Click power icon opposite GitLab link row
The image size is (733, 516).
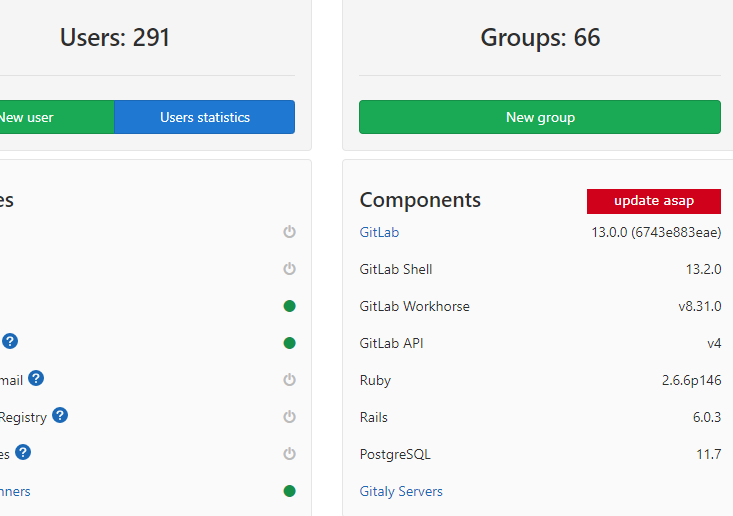point(289,232)
